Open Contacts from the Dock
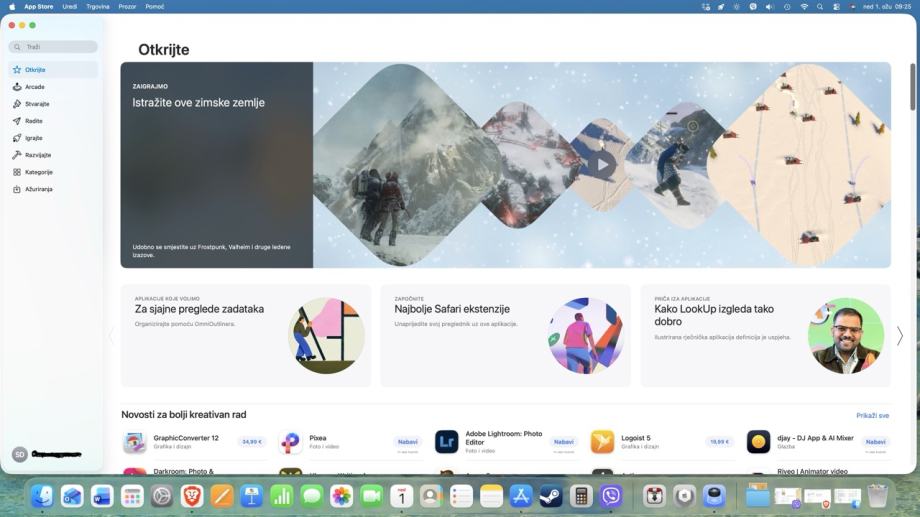Screen dimensions: 920x517 pos(431,496)
